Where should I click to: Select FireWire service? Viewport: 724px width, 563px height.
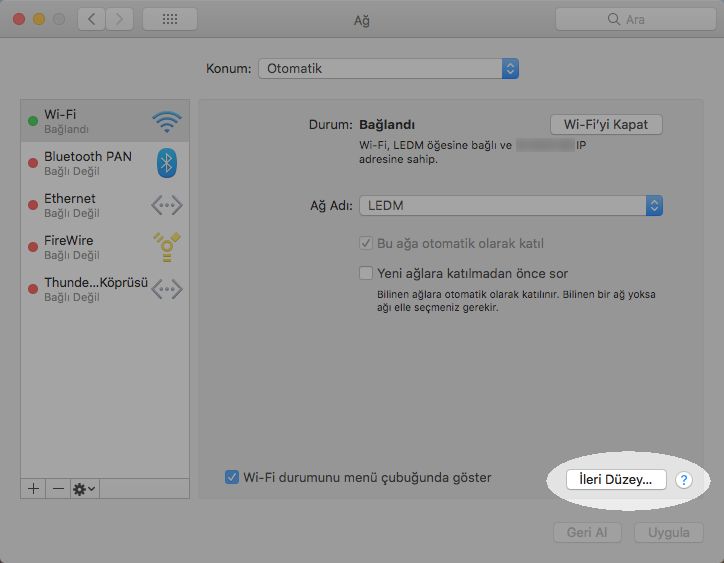pos(105,247)
